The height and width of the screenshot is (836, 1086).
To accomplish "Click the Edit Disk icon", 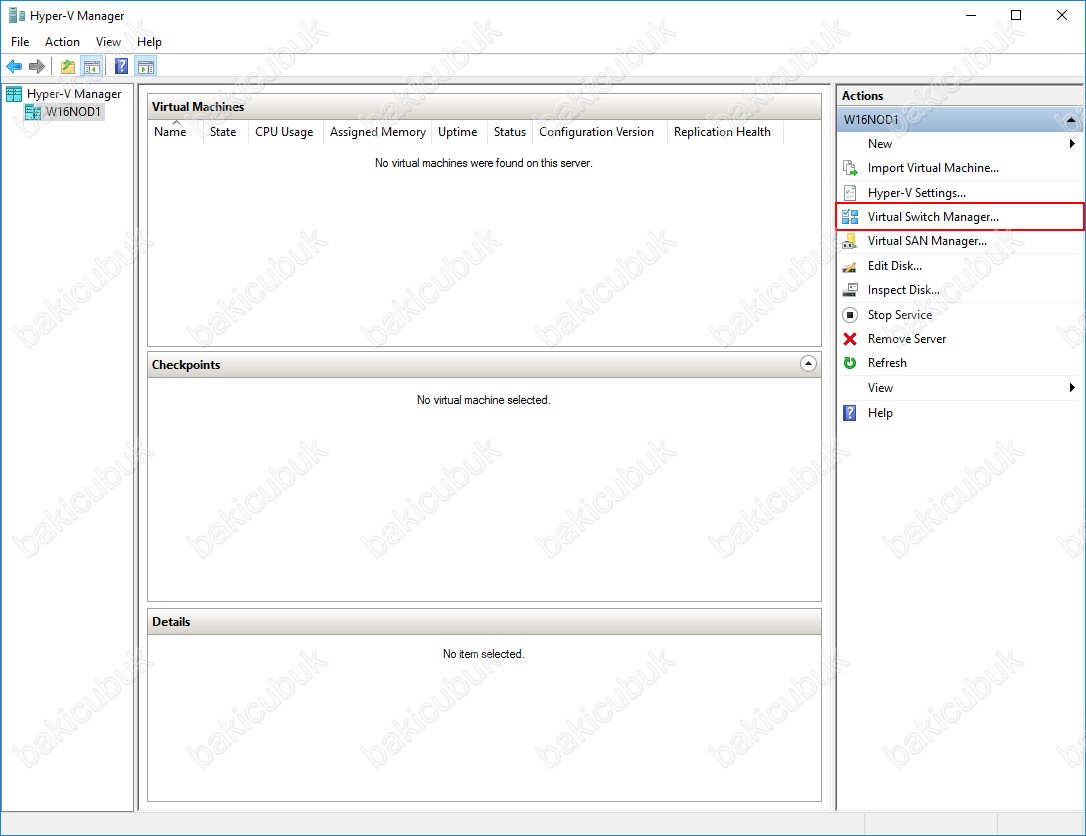I will coord(850,266).
